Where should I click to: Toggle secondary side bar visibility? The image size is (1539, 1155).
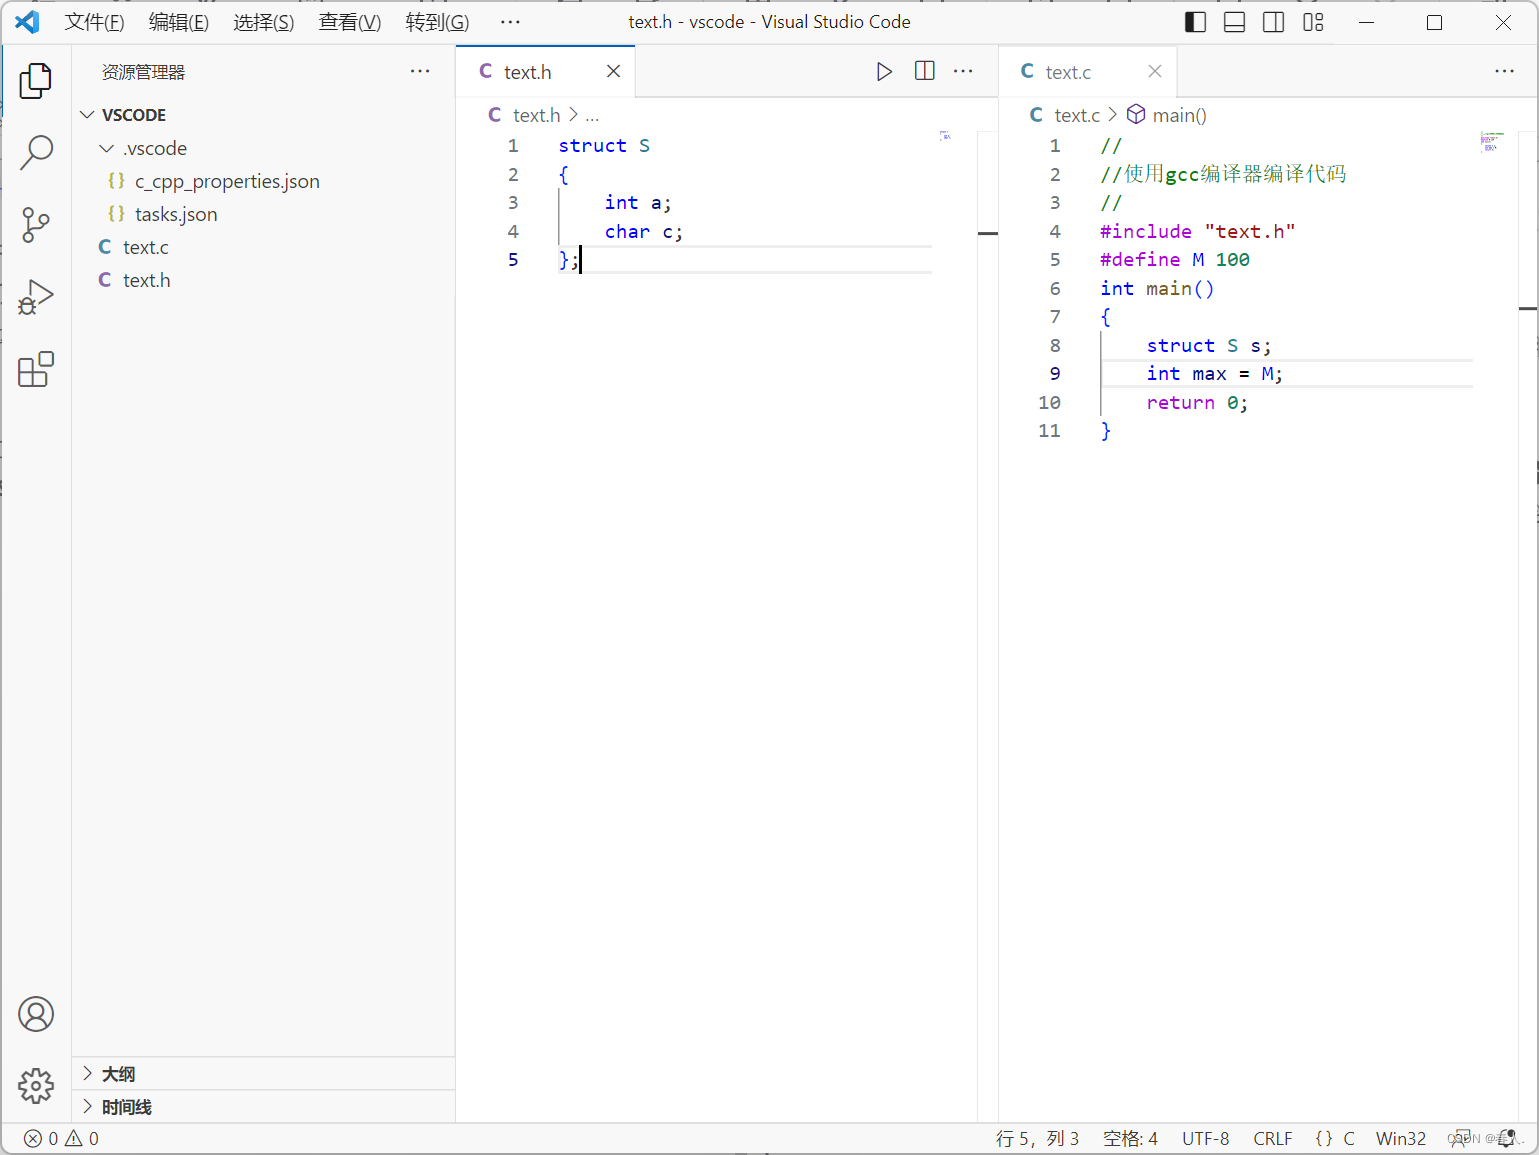pos(1274,22)
